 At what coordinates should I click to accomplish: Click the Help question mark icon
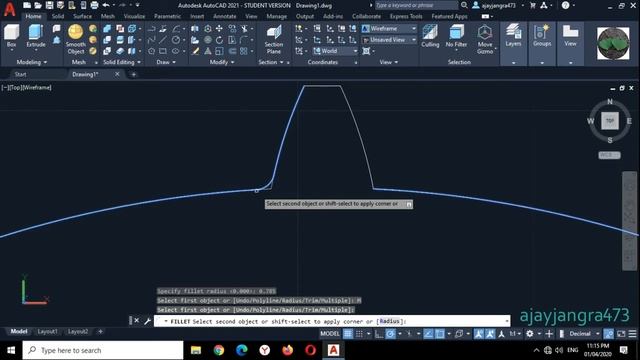tap(565, 5)
